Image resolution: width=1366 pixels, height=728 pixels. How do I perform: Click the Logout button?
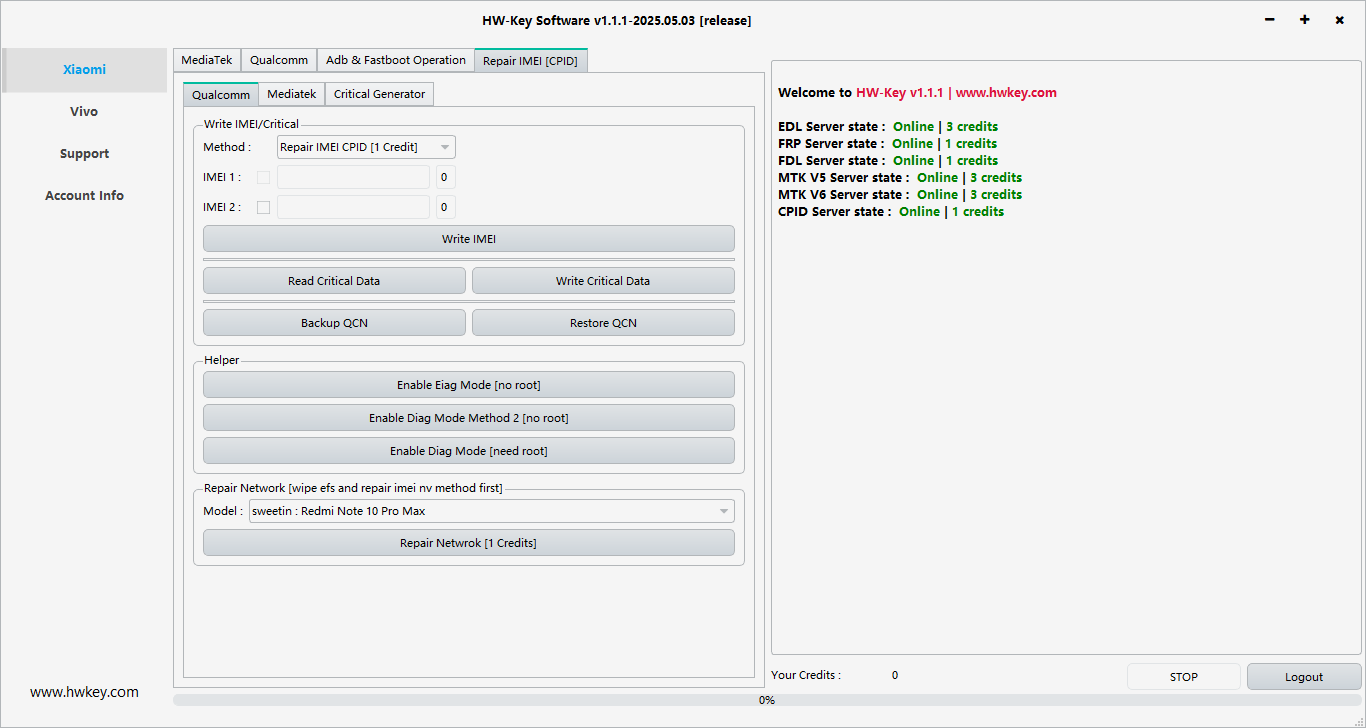(1304, 677)
